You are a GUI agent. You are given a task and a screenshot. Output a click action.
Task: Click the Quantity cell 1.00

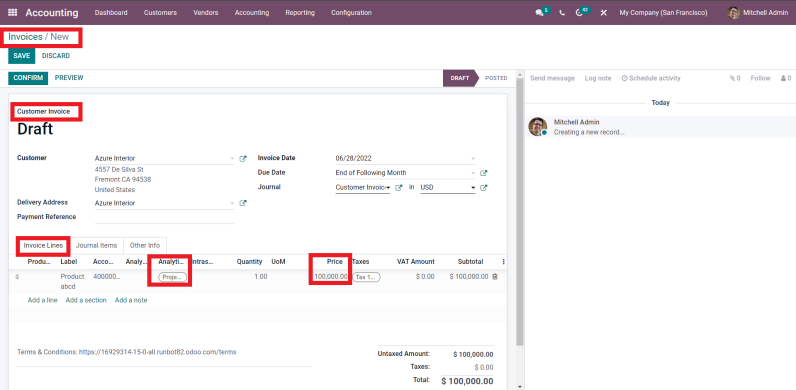click(x=260, y=277)
